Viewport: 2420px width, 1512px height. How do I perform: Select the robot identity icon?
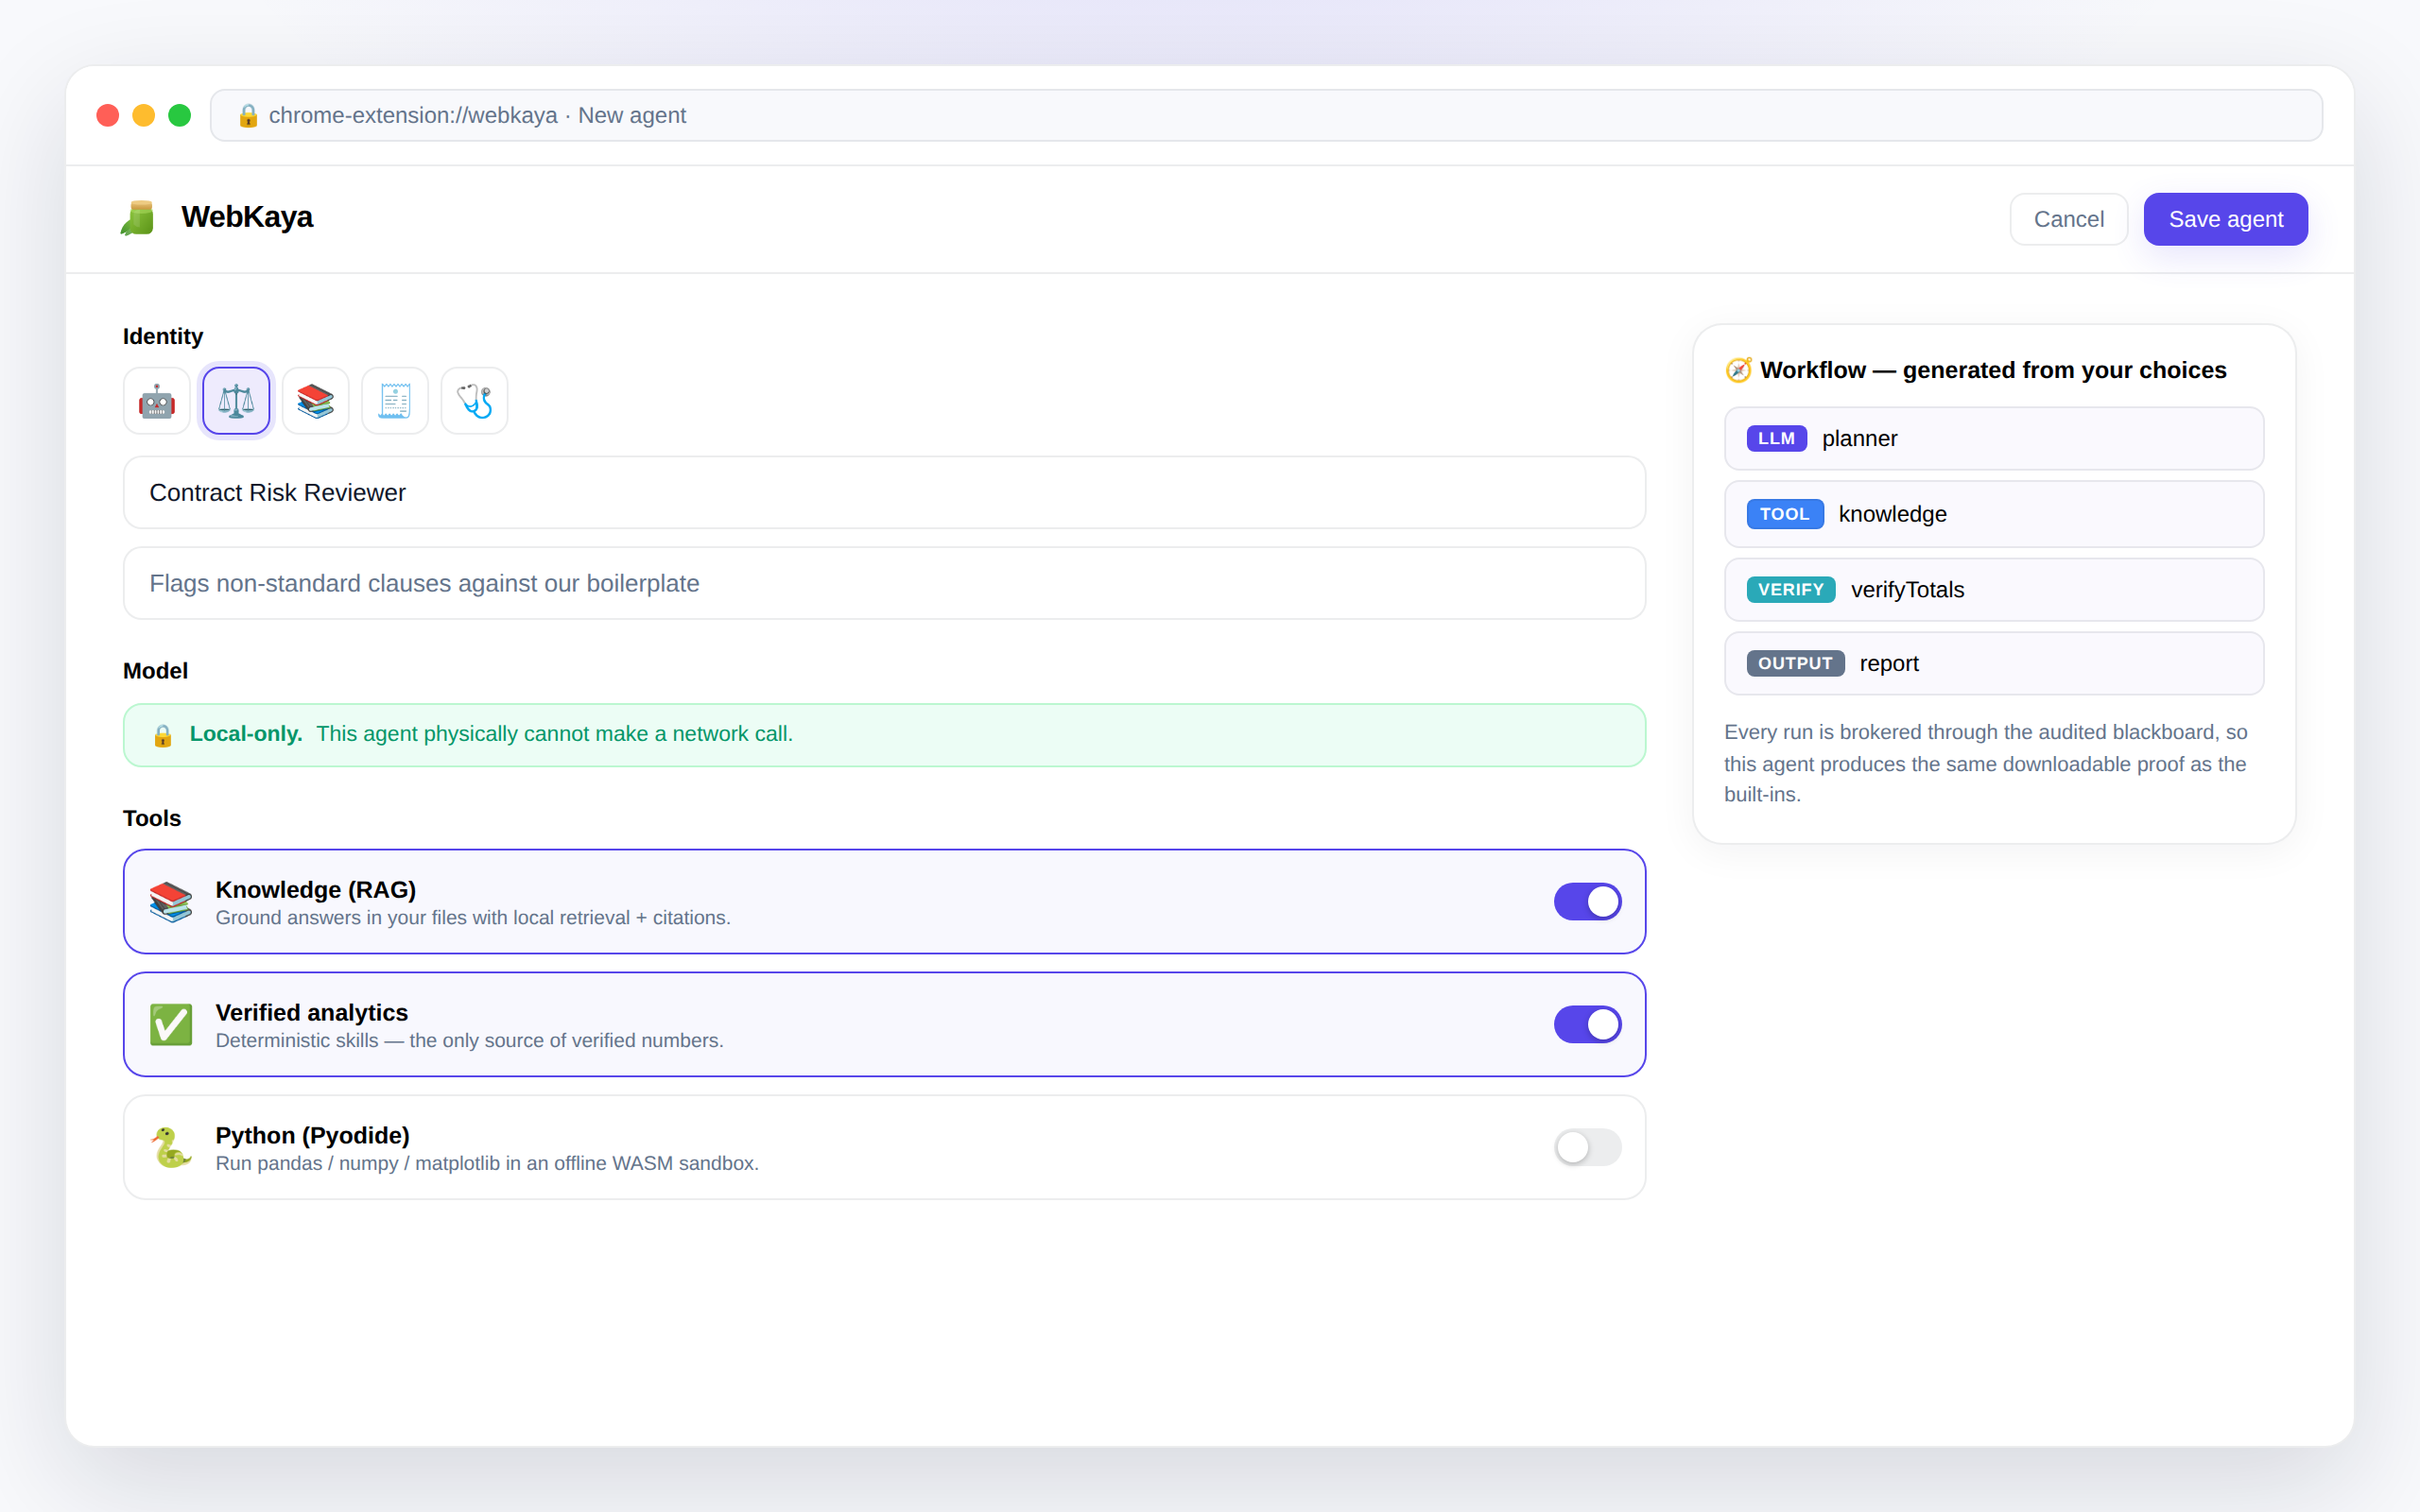coord(157,401)
